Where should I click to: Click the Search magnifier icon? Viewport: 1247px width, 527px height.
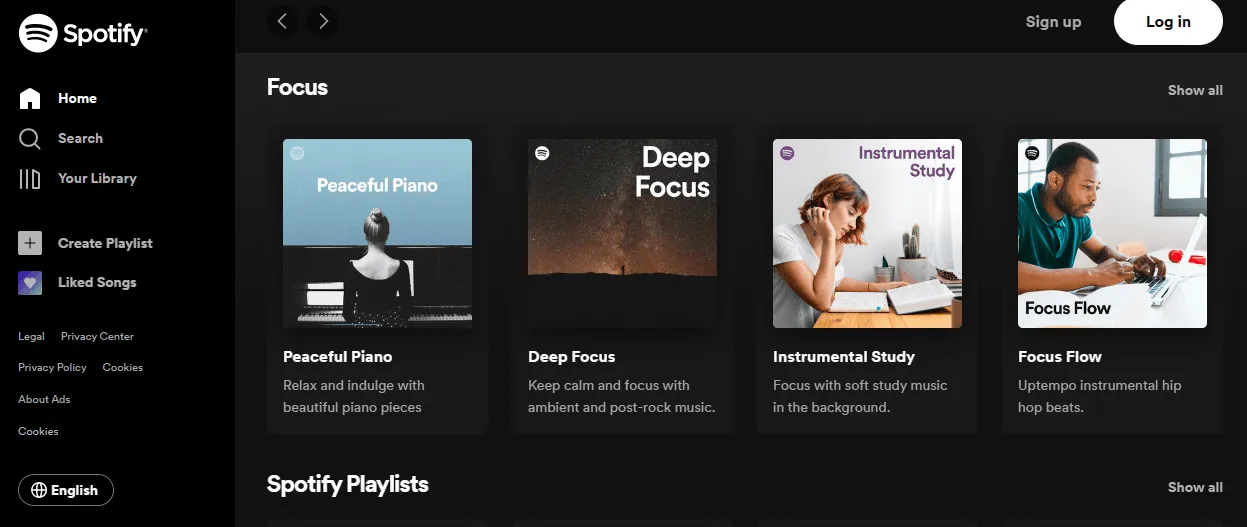coord(30,138)
